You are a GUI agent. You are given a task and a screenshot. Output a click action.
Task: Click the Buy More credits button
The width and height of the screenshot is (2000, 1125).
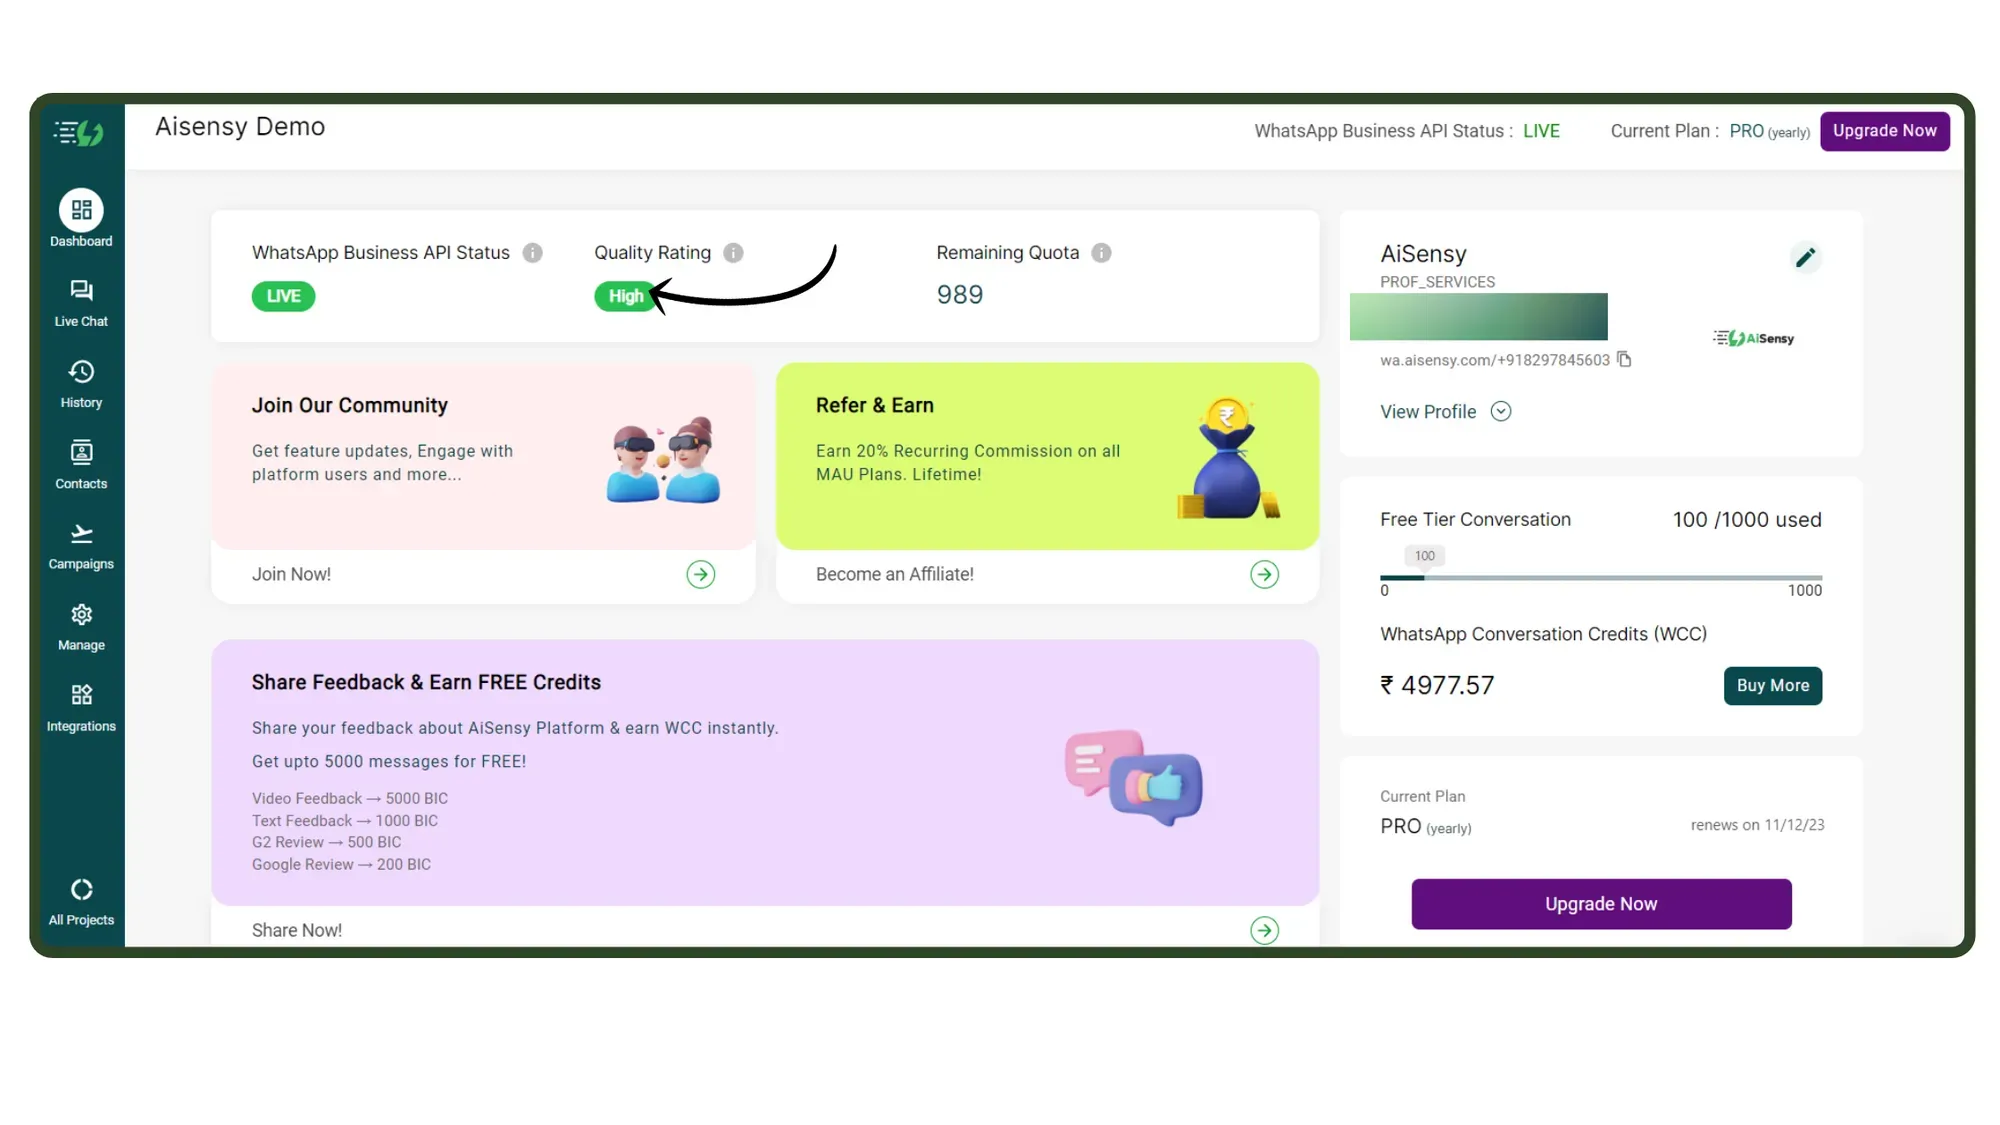click(1772, 685)
